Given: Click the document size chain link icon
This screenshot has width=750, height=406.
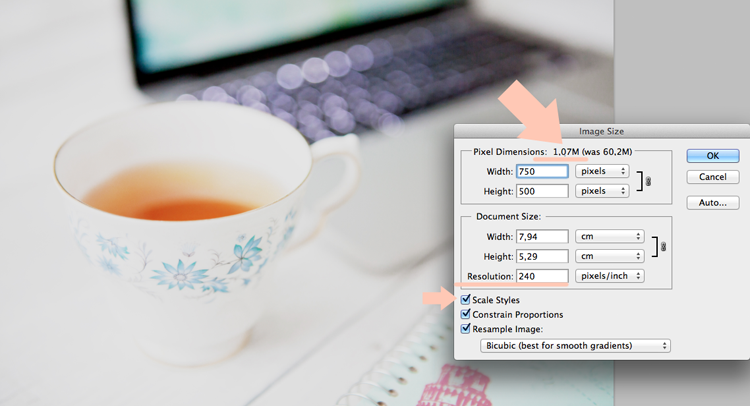Looking at the screenshot, I should 663,247.
